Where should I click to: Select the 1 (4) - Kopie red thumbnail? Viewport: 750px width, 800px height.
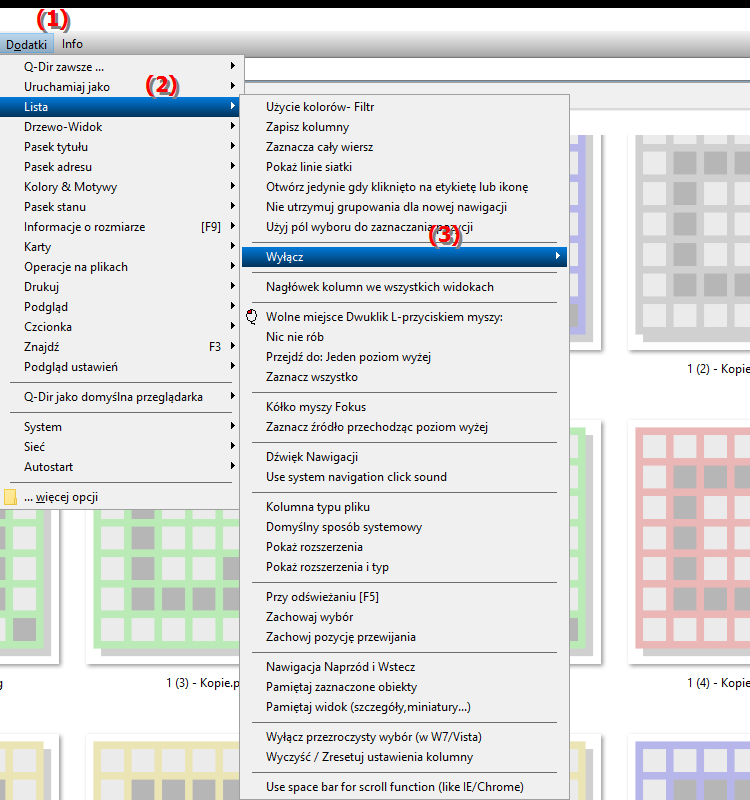691,542
